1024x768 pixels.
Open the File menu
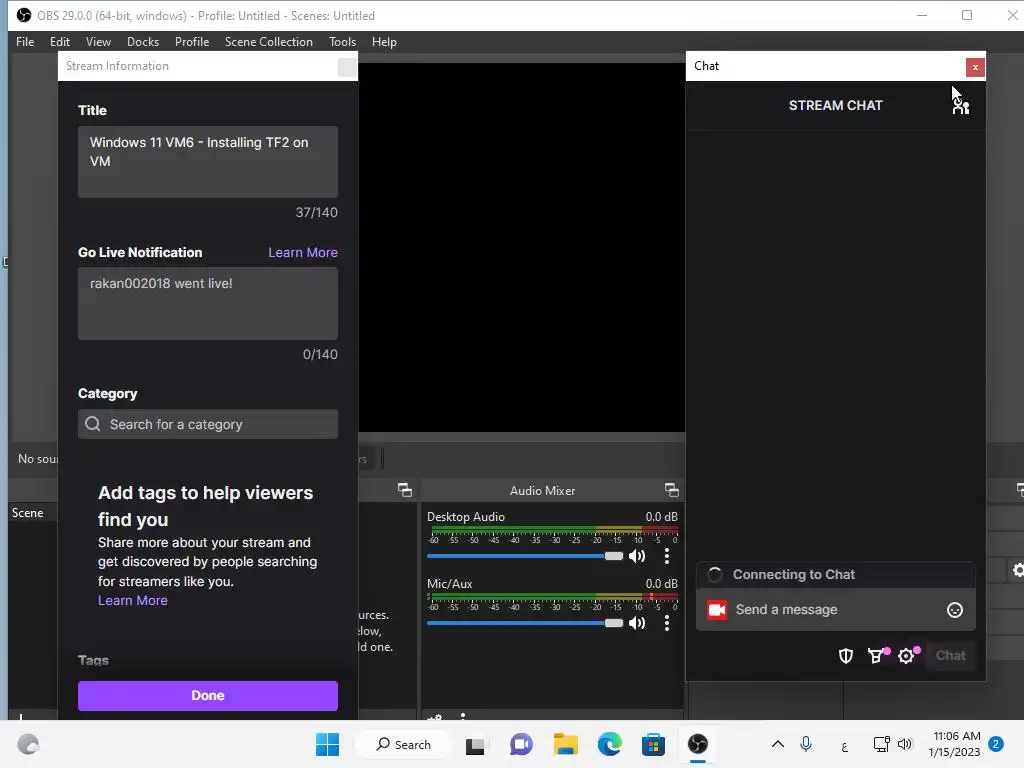coord(25,42)
